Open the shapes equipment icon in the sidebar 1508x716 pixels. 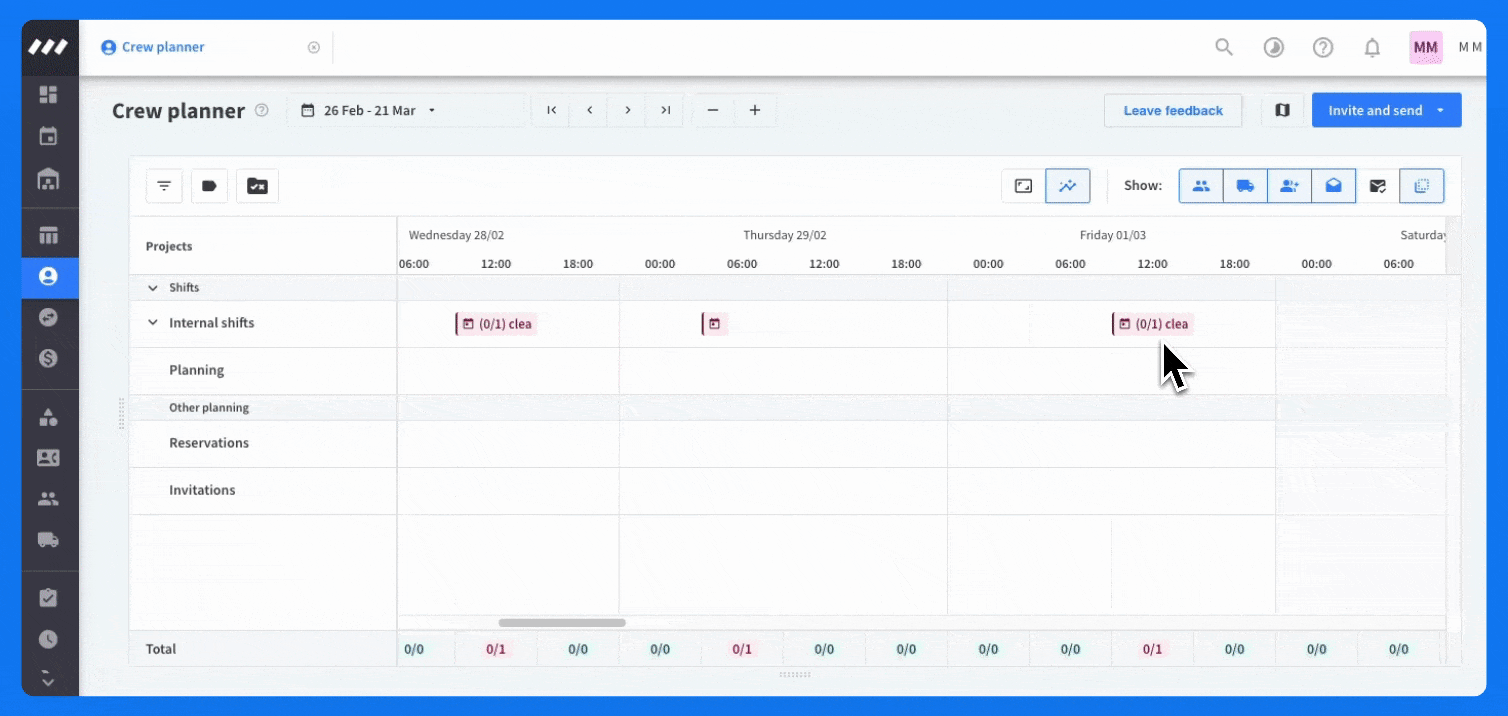click(x=48, y=417)
